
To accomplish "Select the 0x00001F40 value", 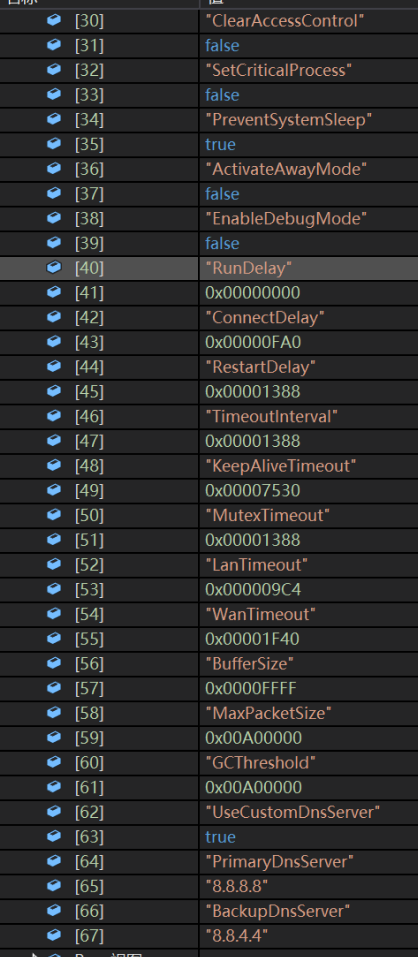I will (252, 639).
